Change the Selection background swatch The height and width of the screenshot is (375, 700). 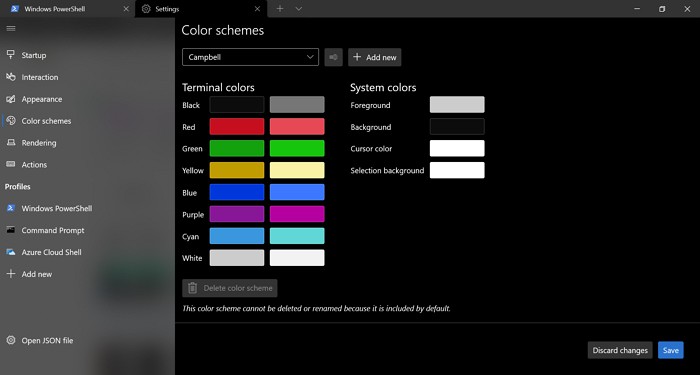[457, 171]
